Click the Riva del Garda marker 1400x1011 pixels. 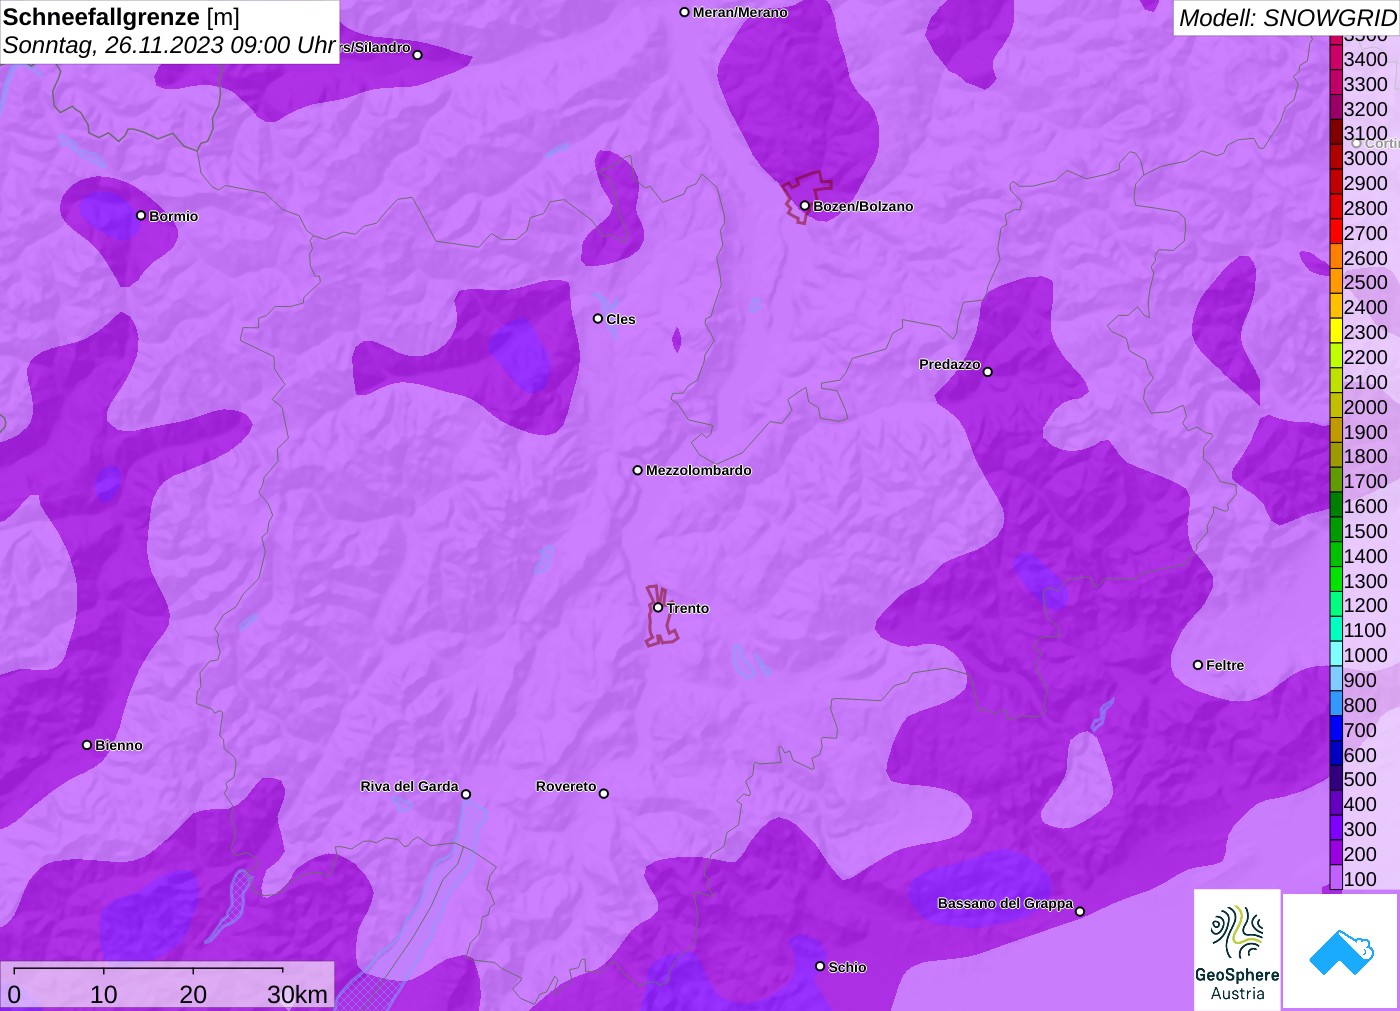466,794
